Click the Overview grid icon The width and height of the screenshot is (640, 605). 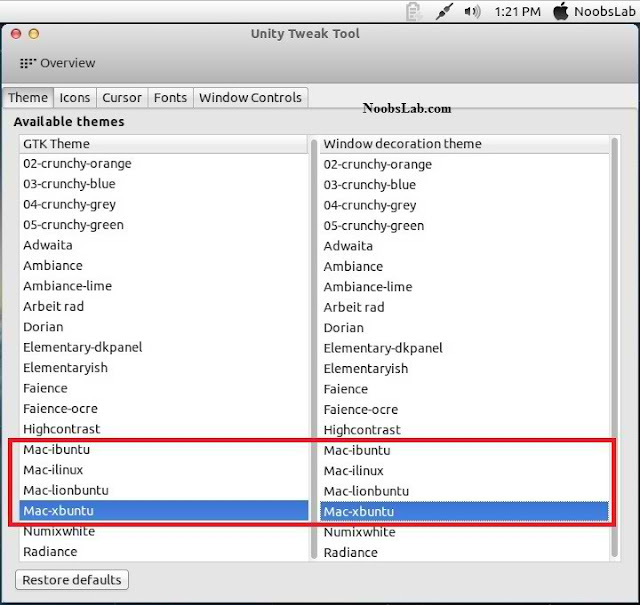point(28,63)
